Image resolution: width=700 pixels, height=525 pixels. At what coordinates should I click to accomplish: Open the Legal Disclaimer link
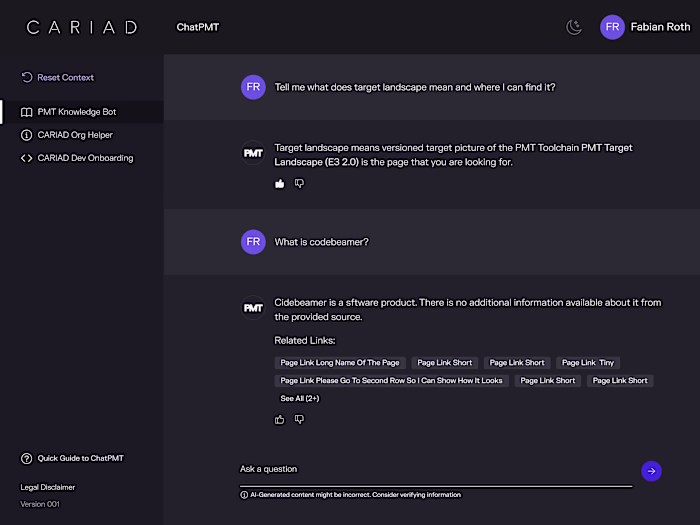pyautogui.click(x=48, y=487)
